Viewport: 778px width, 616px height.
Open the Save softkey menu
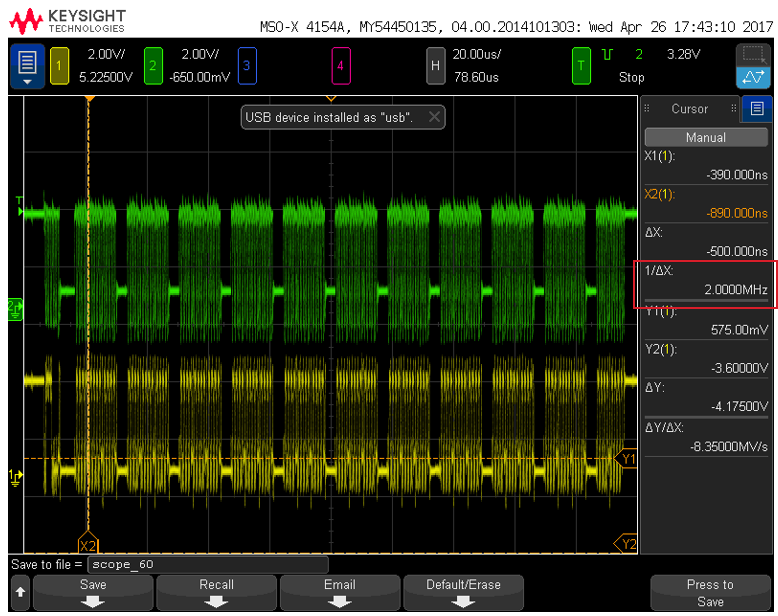(92, 592)
